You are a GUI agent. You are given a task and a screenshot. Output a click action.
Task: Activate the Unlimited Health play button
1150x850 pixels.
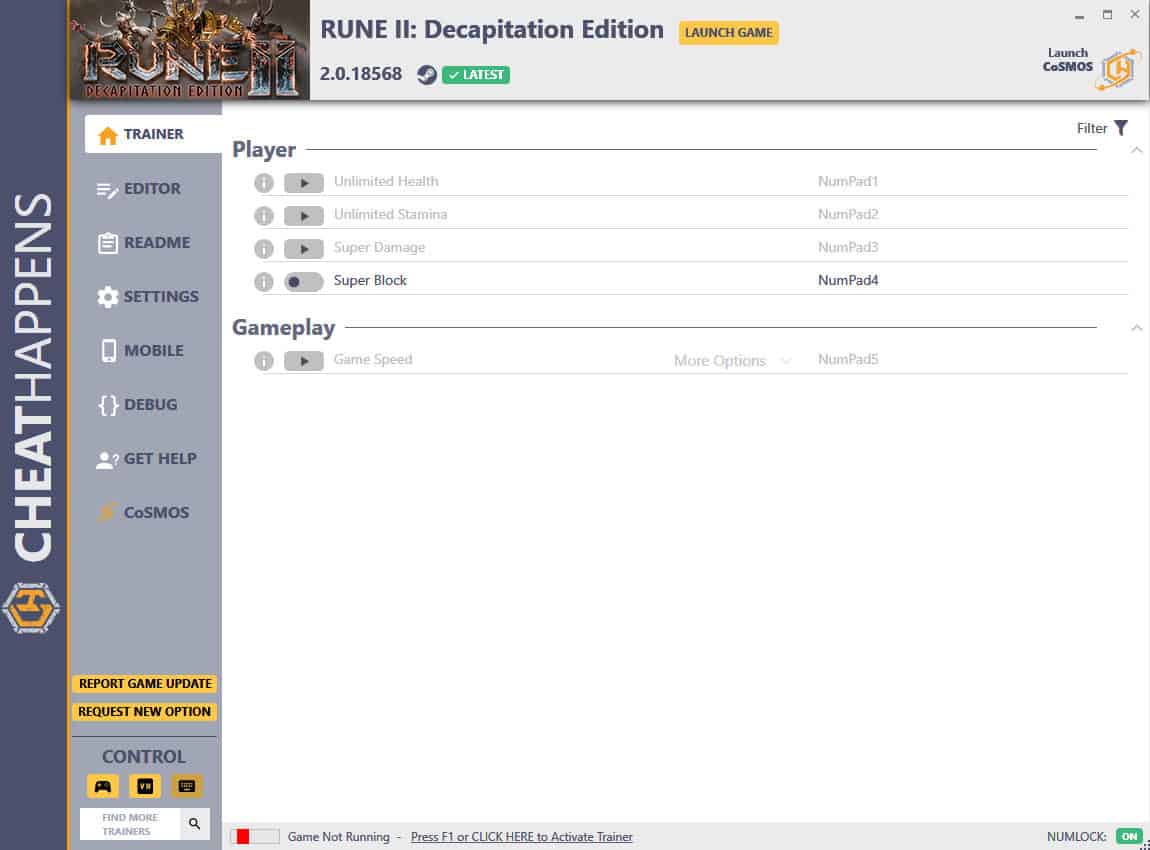304,183
